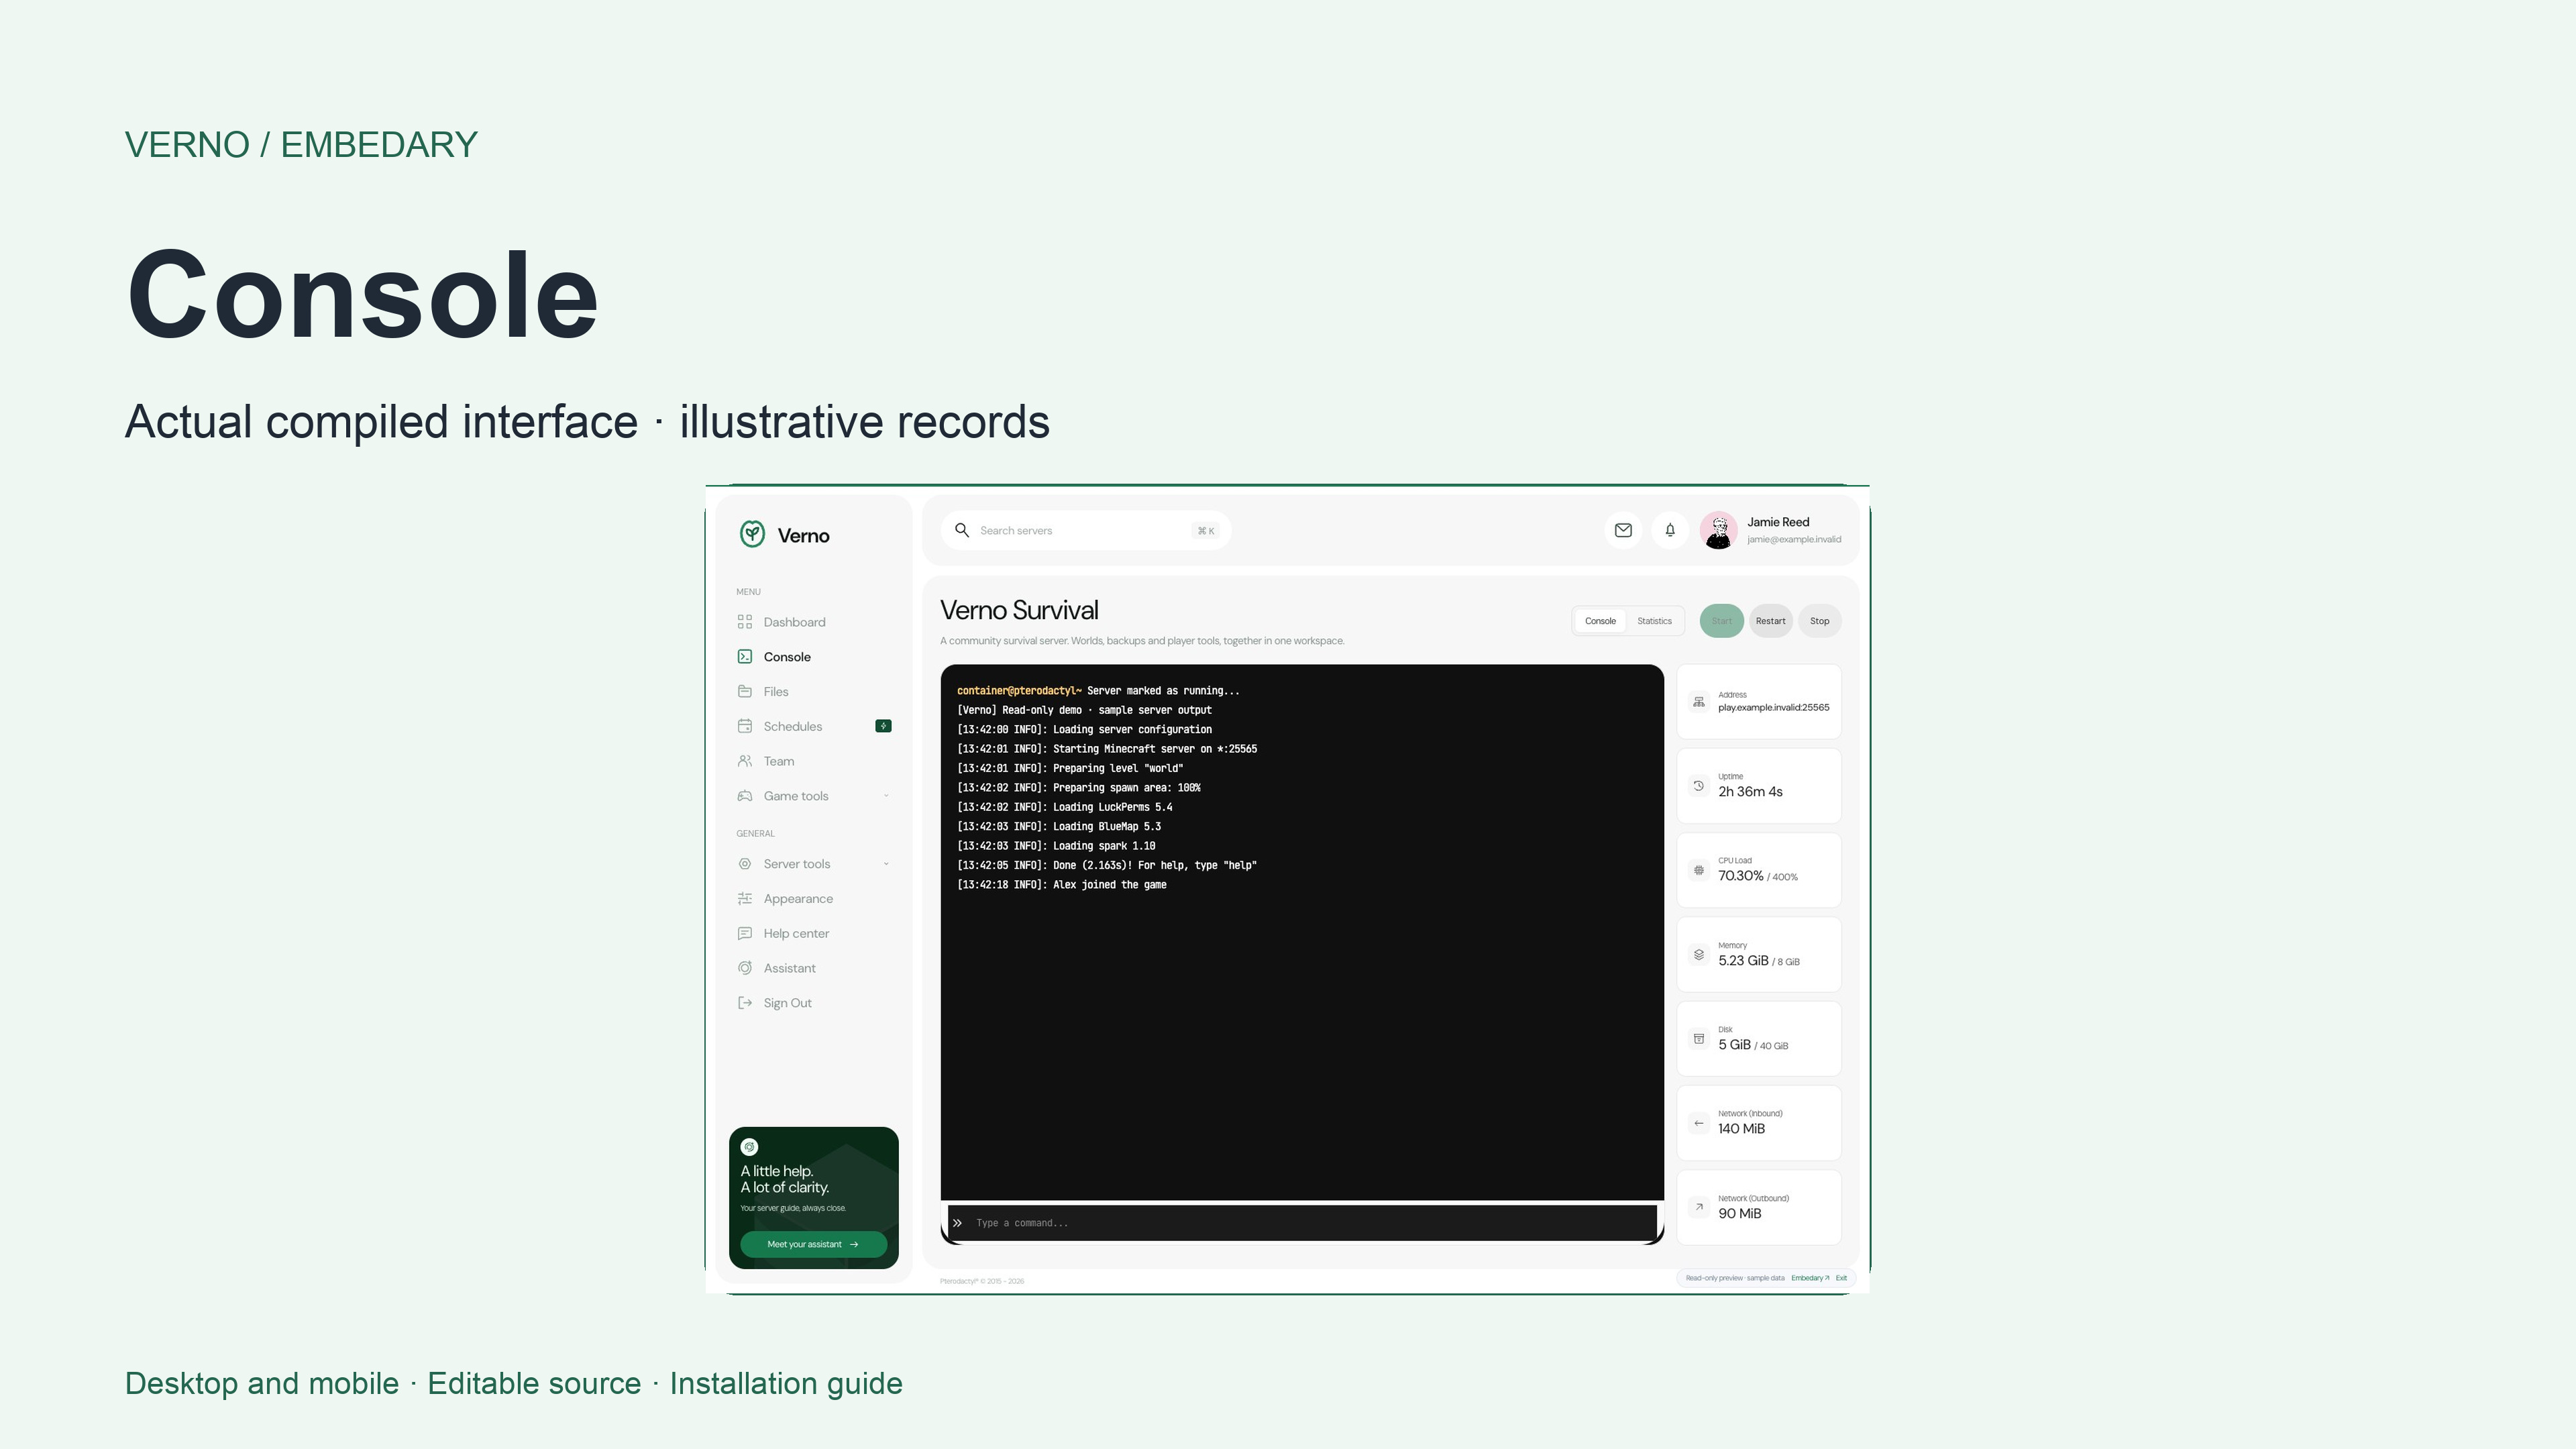
Task: Switch to the Console tab
Action: point(1600,621)
